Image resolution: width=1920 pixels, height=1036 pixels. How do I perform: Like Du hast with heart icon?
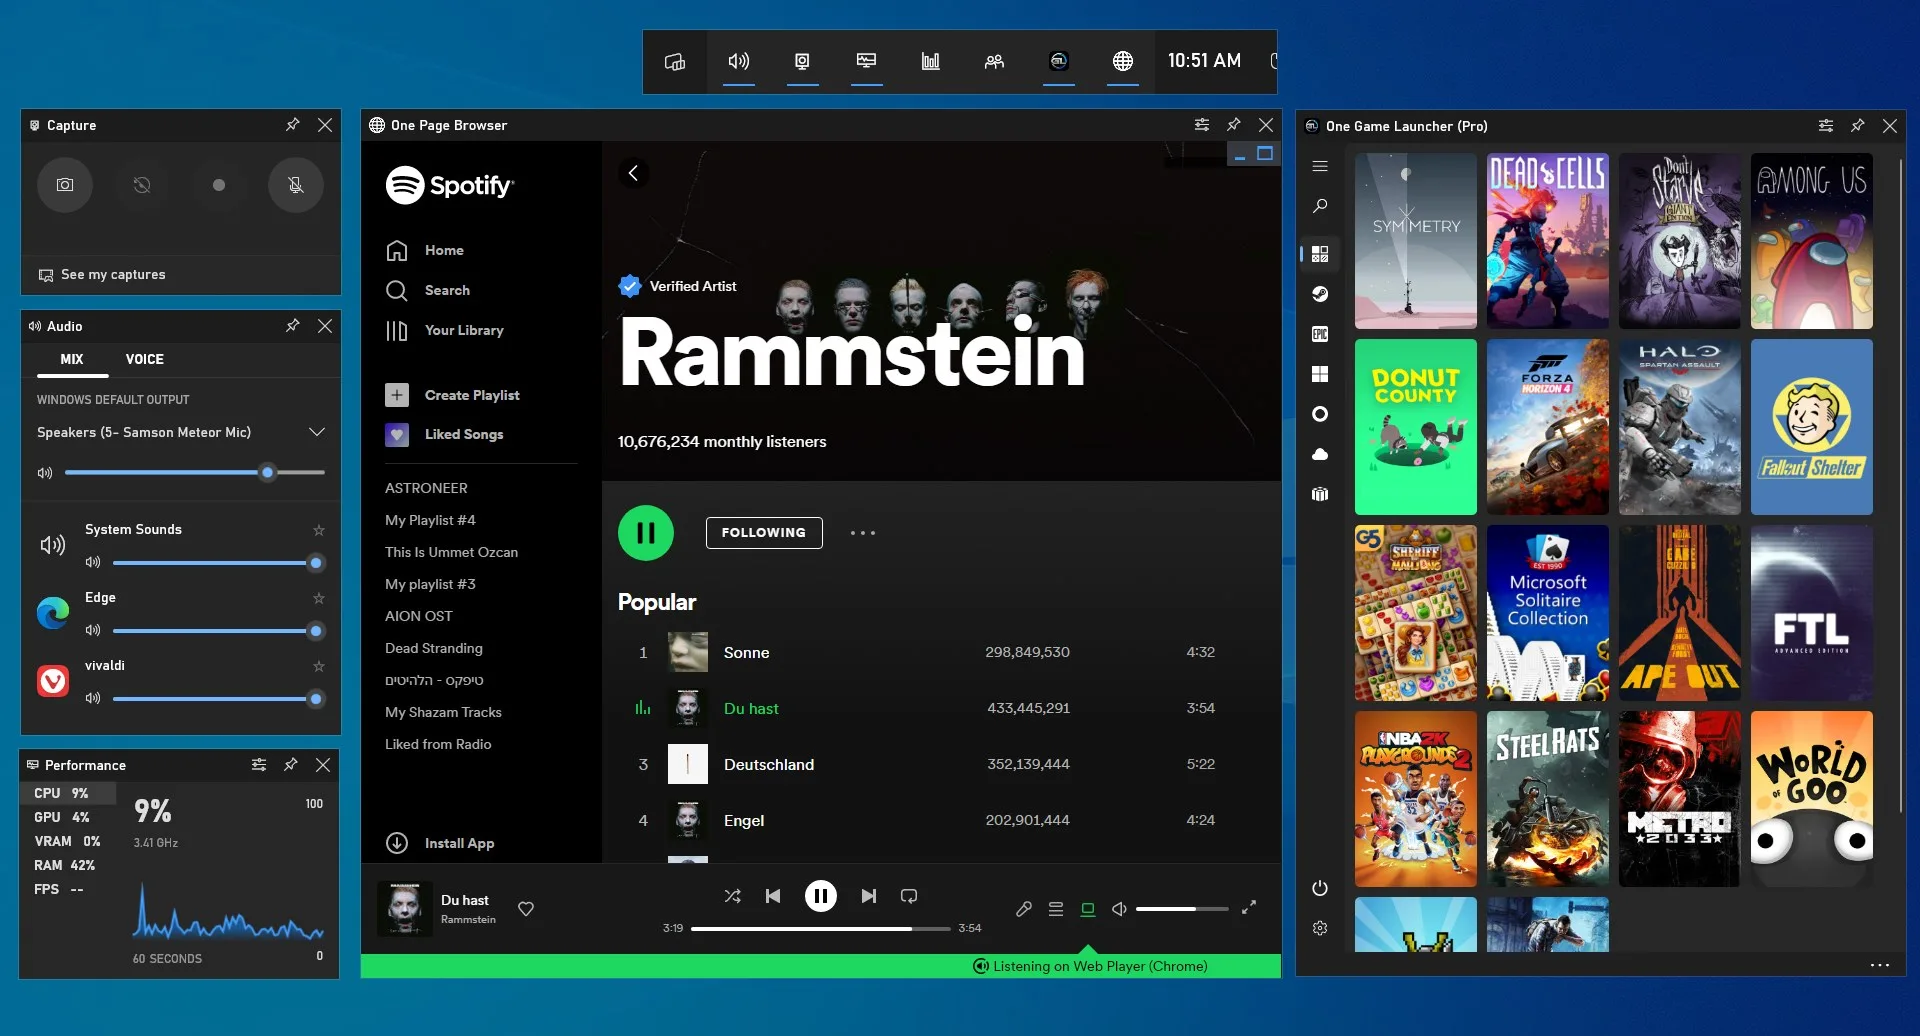[x=526, y=909]
